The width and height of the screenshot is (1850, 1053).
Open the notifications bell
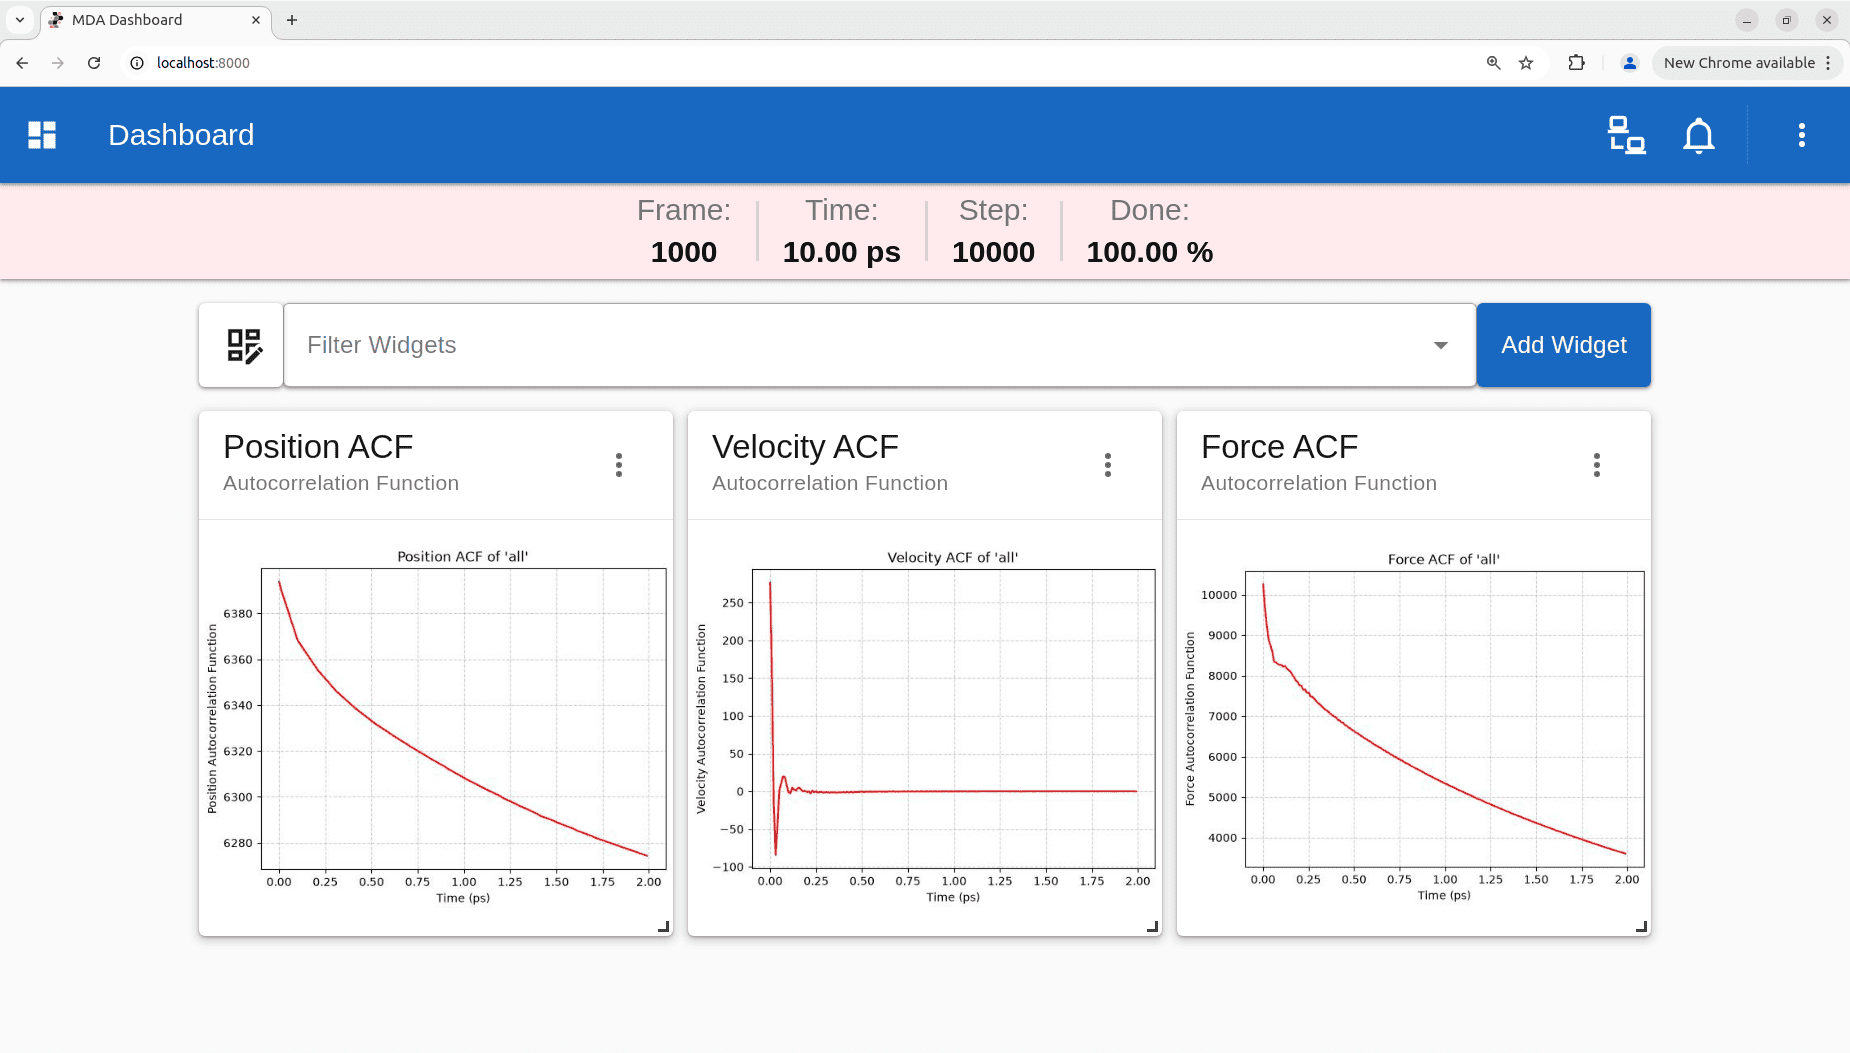(1698, 135)
